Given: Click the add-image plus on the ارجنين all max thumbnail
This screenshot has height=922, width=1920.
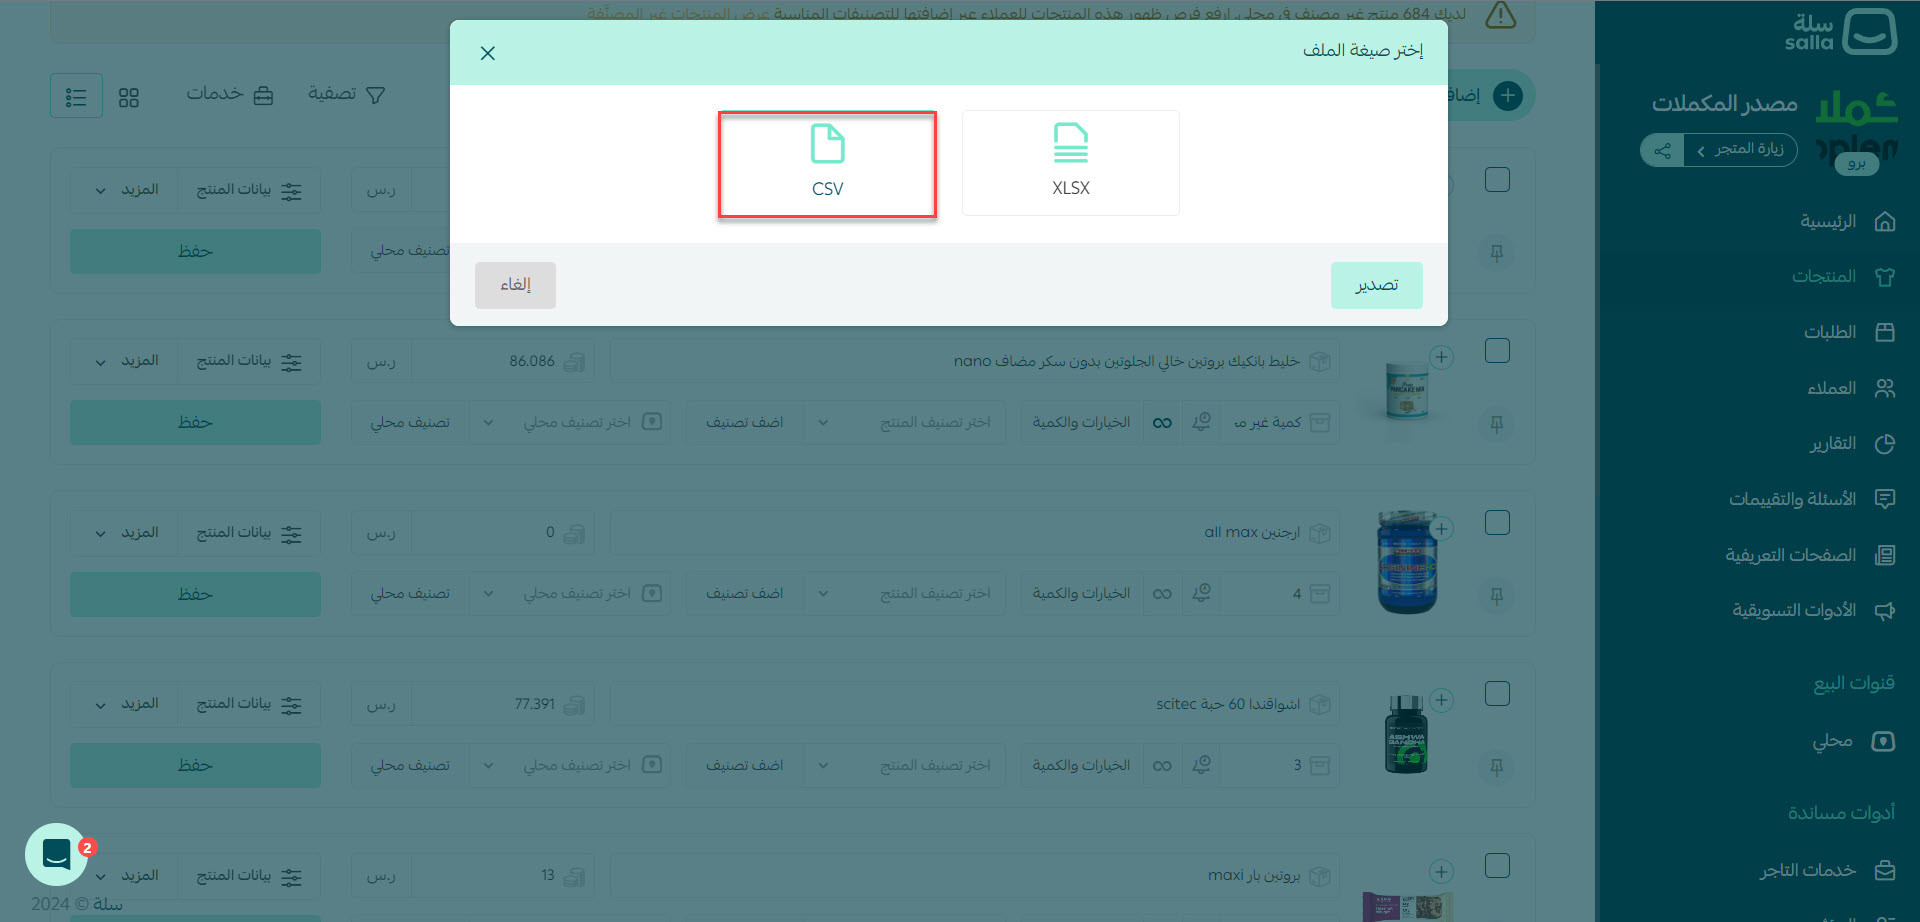Looking at the screenshot, I should click(1441, 529).
